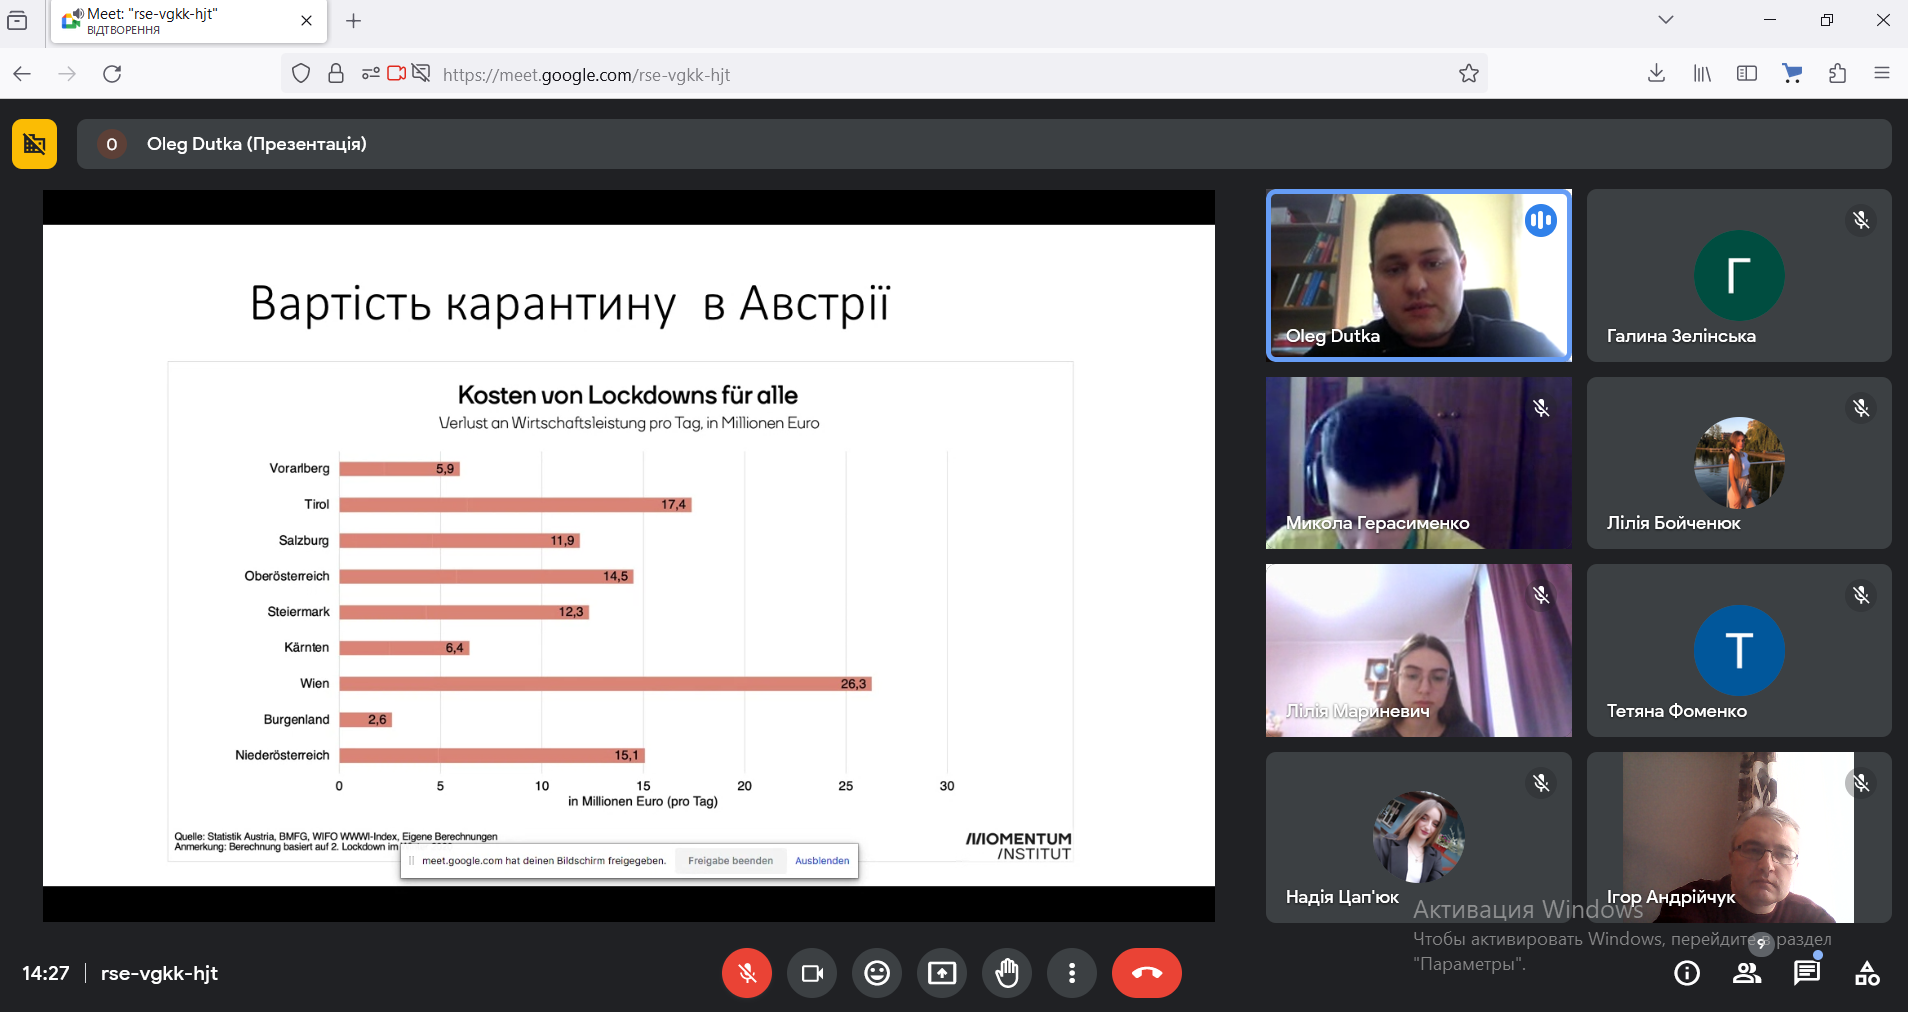
Task: Click the 'Ausblenden' link
Action: (x=822, y=861)
